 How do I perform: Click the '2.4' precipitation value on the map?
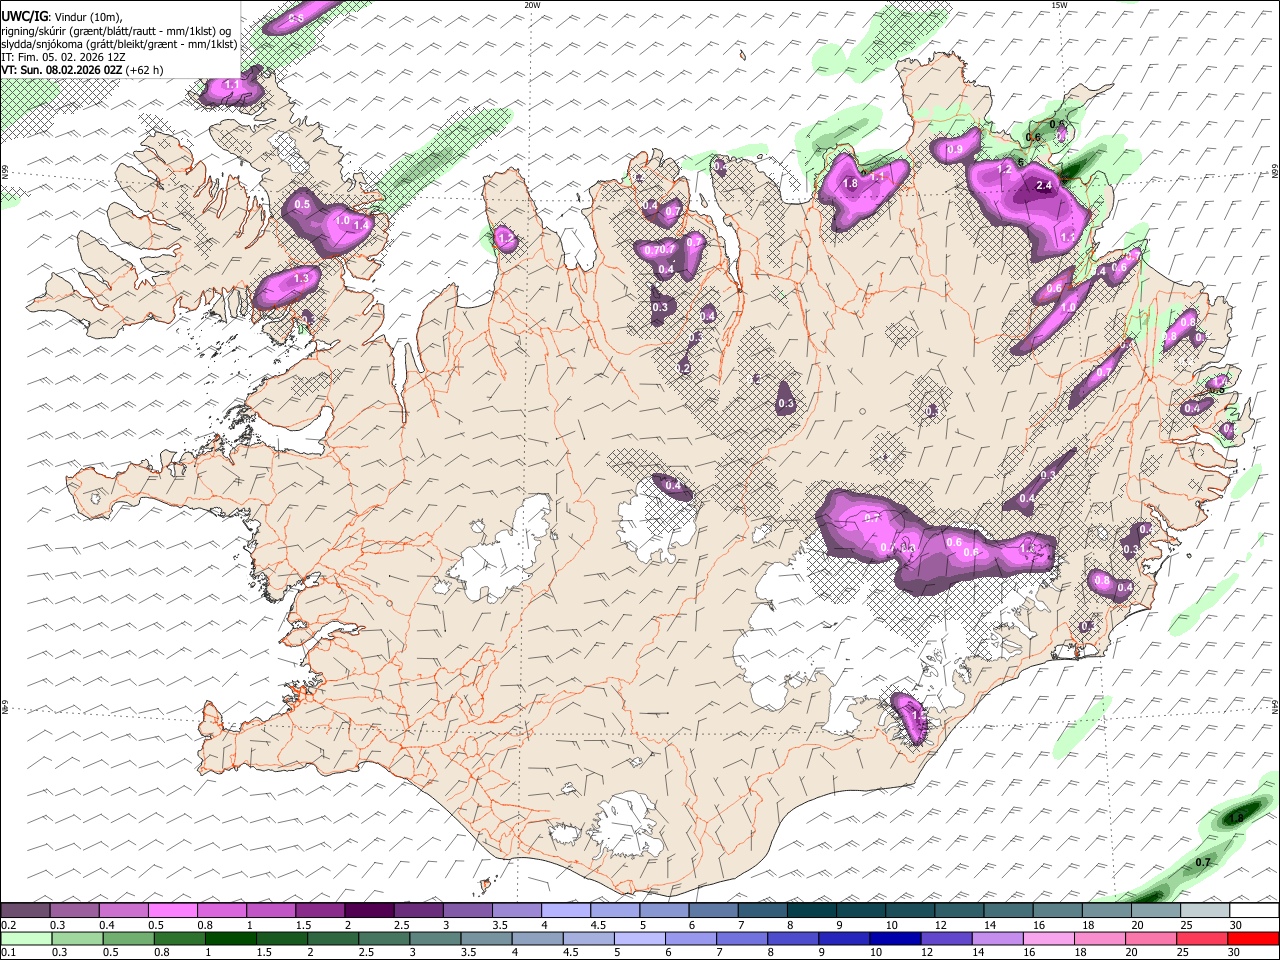[x=1044, y=186]
